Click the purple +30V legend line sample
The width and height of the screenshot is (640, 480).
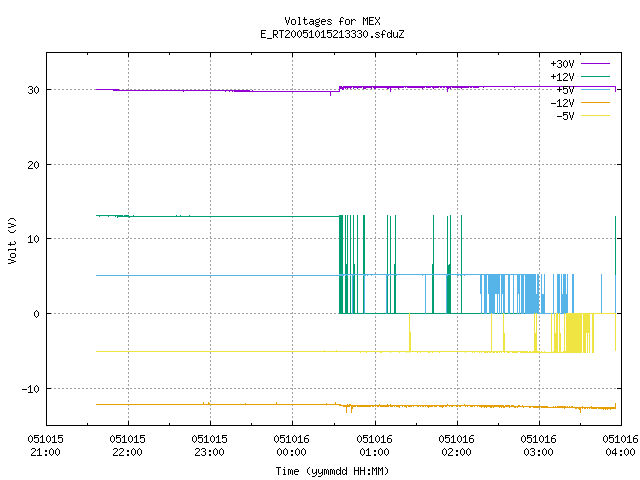coord(595,64)
